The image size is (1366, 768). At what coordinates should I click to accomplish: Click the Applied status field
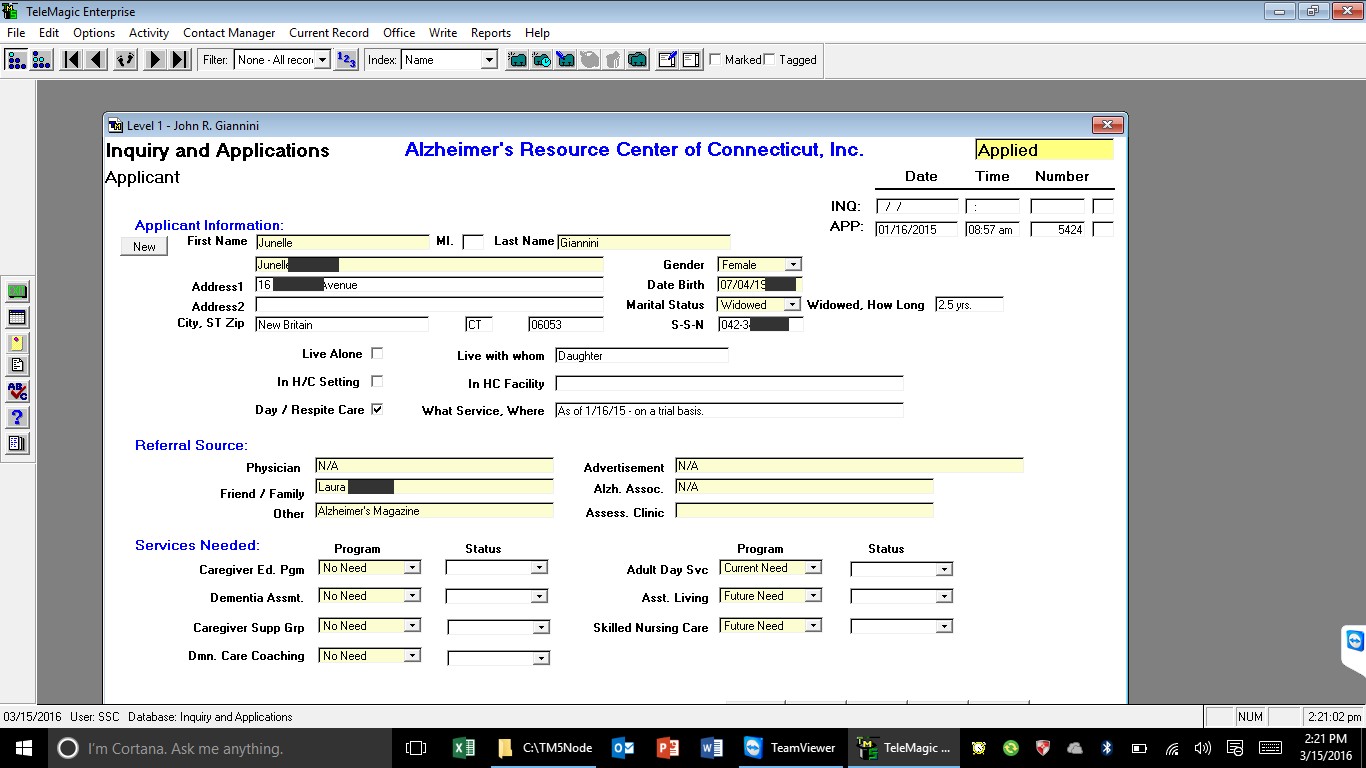tap(1044, 150)
